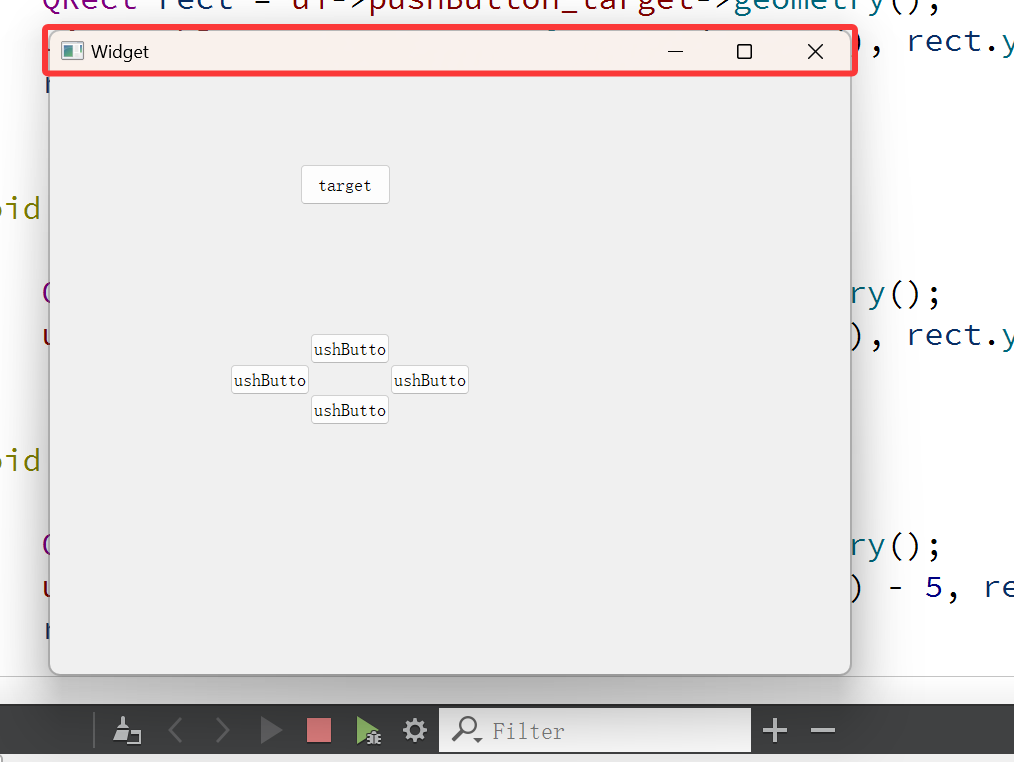Click the left ushButto button
Viewport: 1014px width, 762px height.
270,380
